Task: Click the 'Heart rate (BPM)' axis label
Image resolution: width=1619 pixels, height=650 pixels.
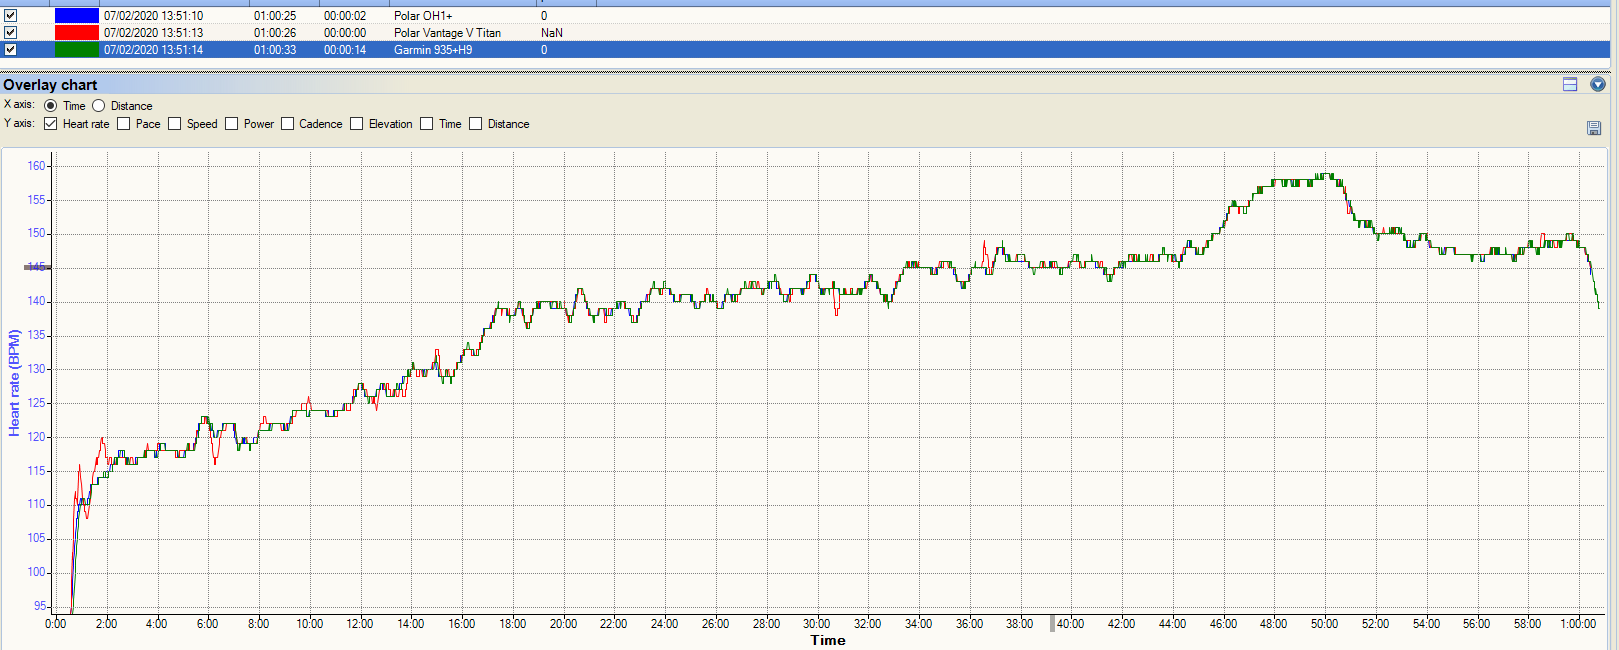Action: pos(14,382)
